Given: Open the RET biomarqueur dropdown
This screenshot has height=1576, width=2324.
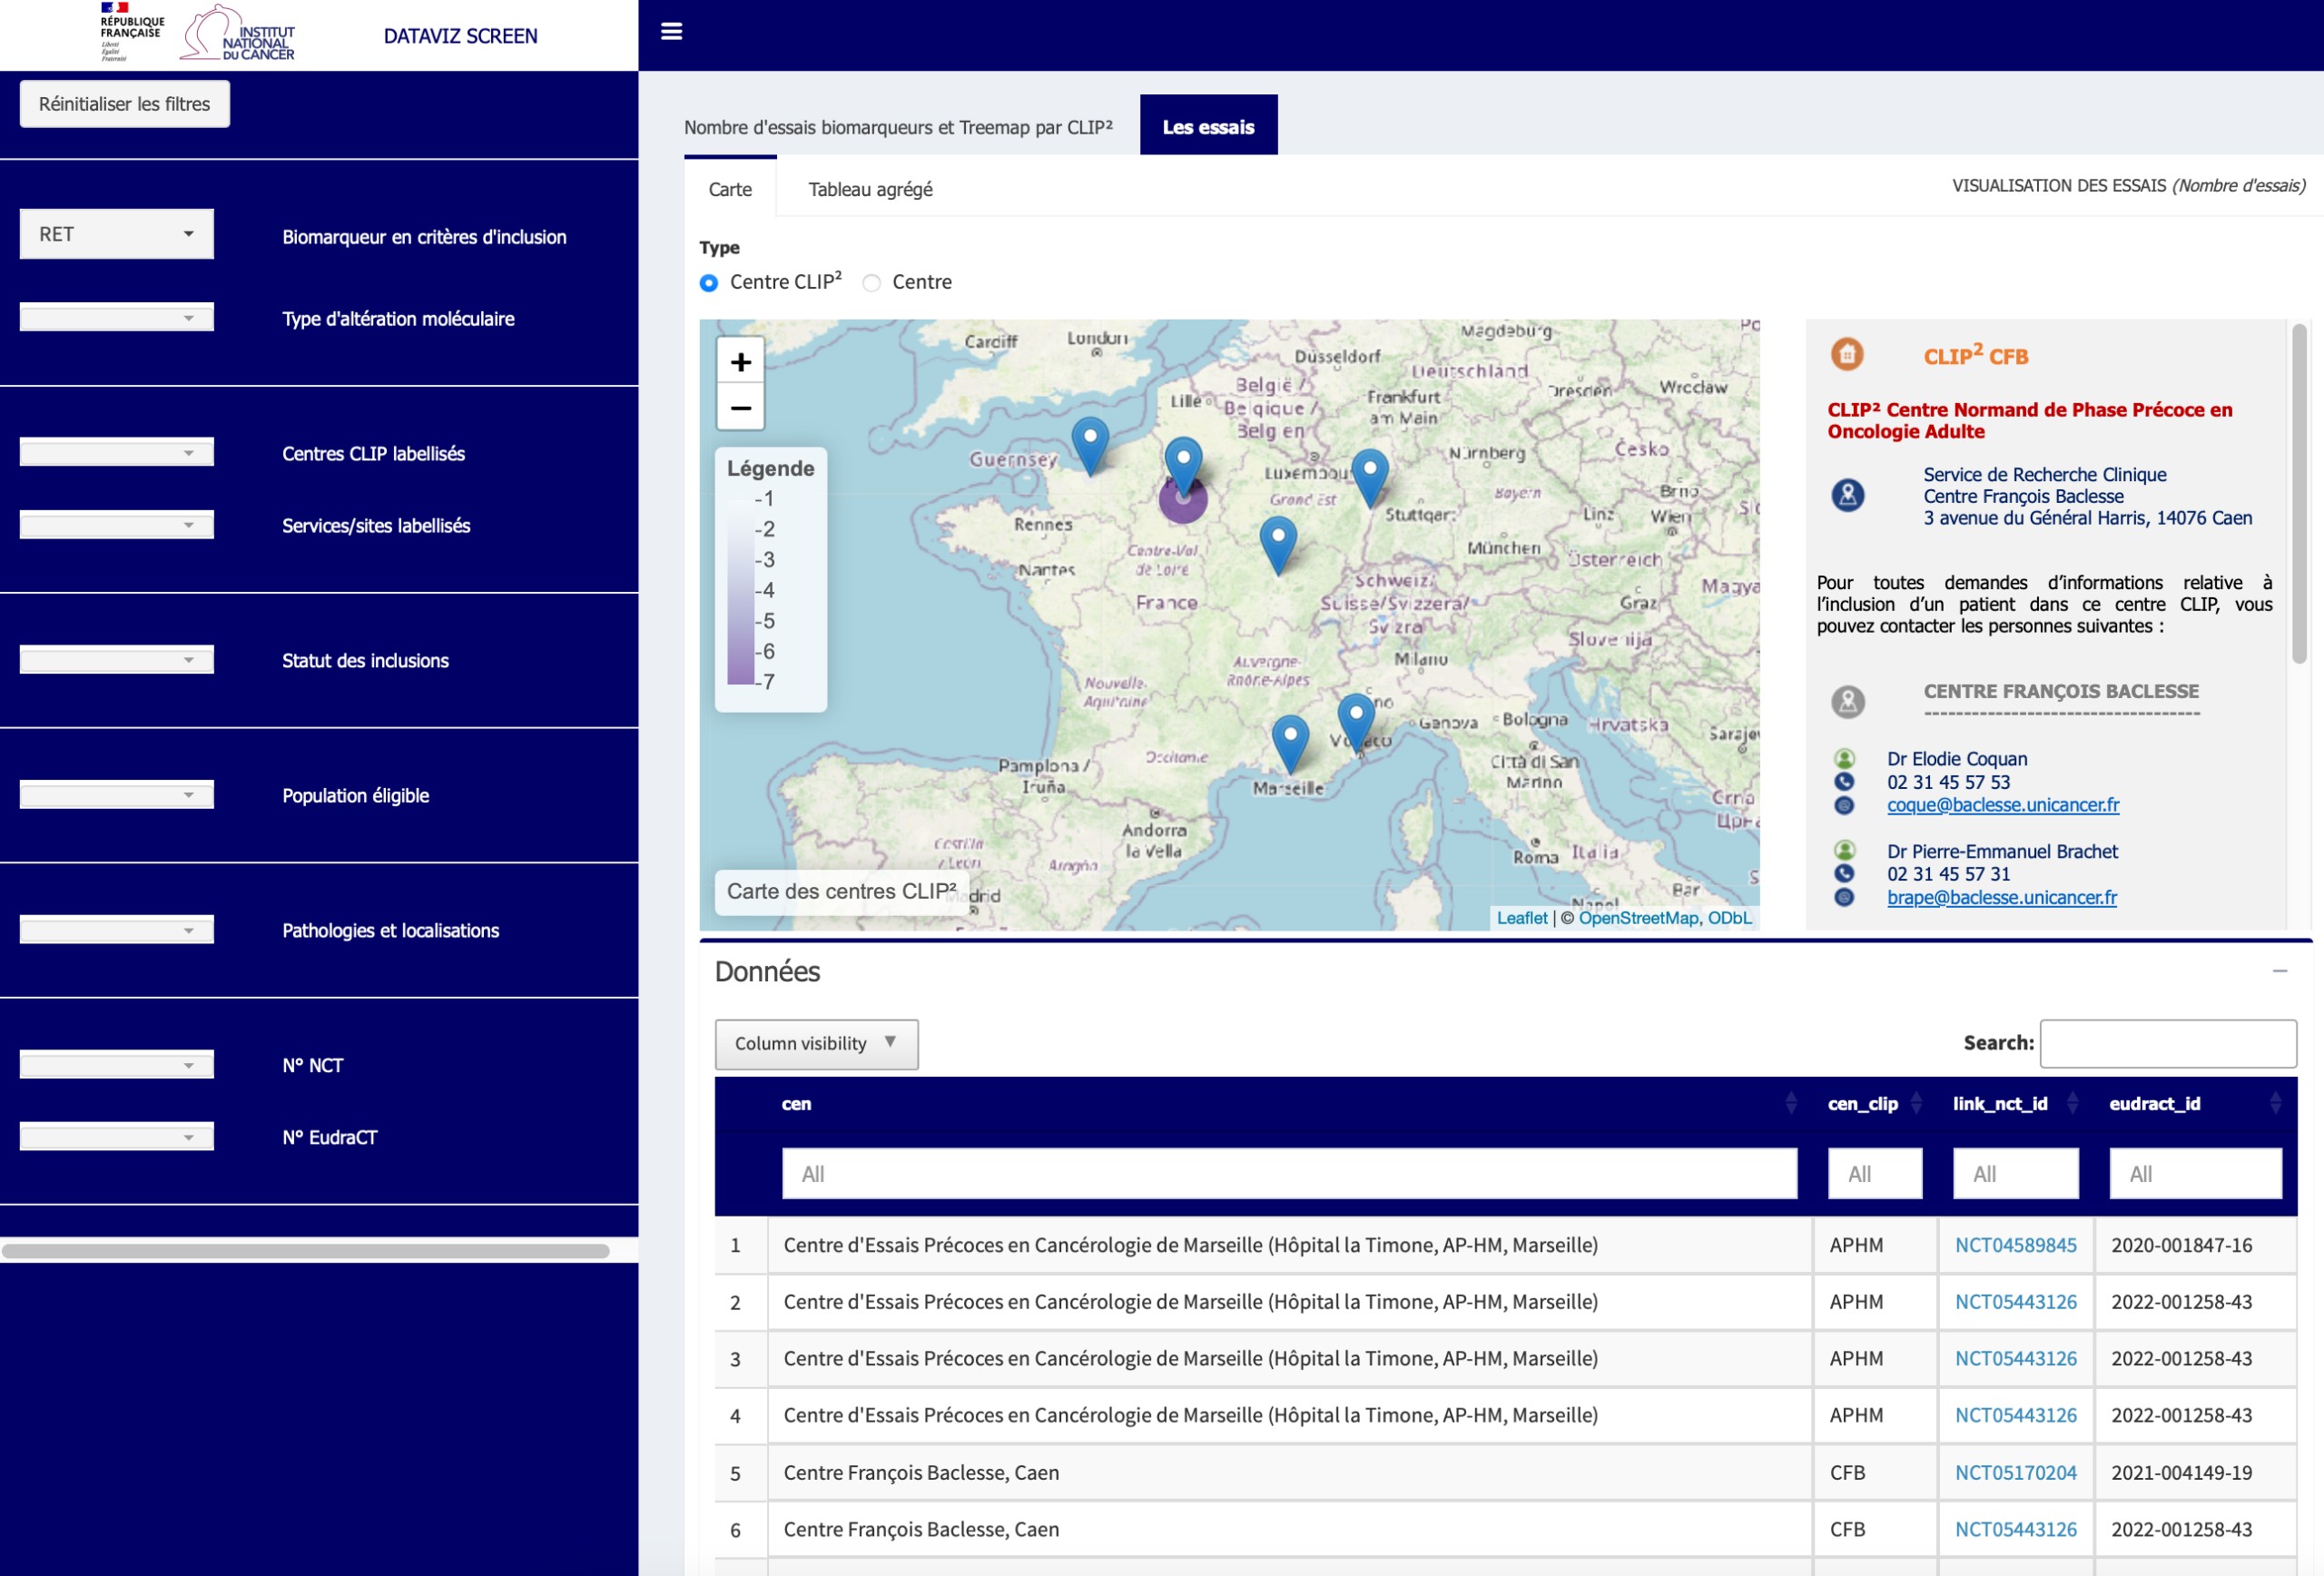Looking at the screenshot, I should tap(117, 234).
